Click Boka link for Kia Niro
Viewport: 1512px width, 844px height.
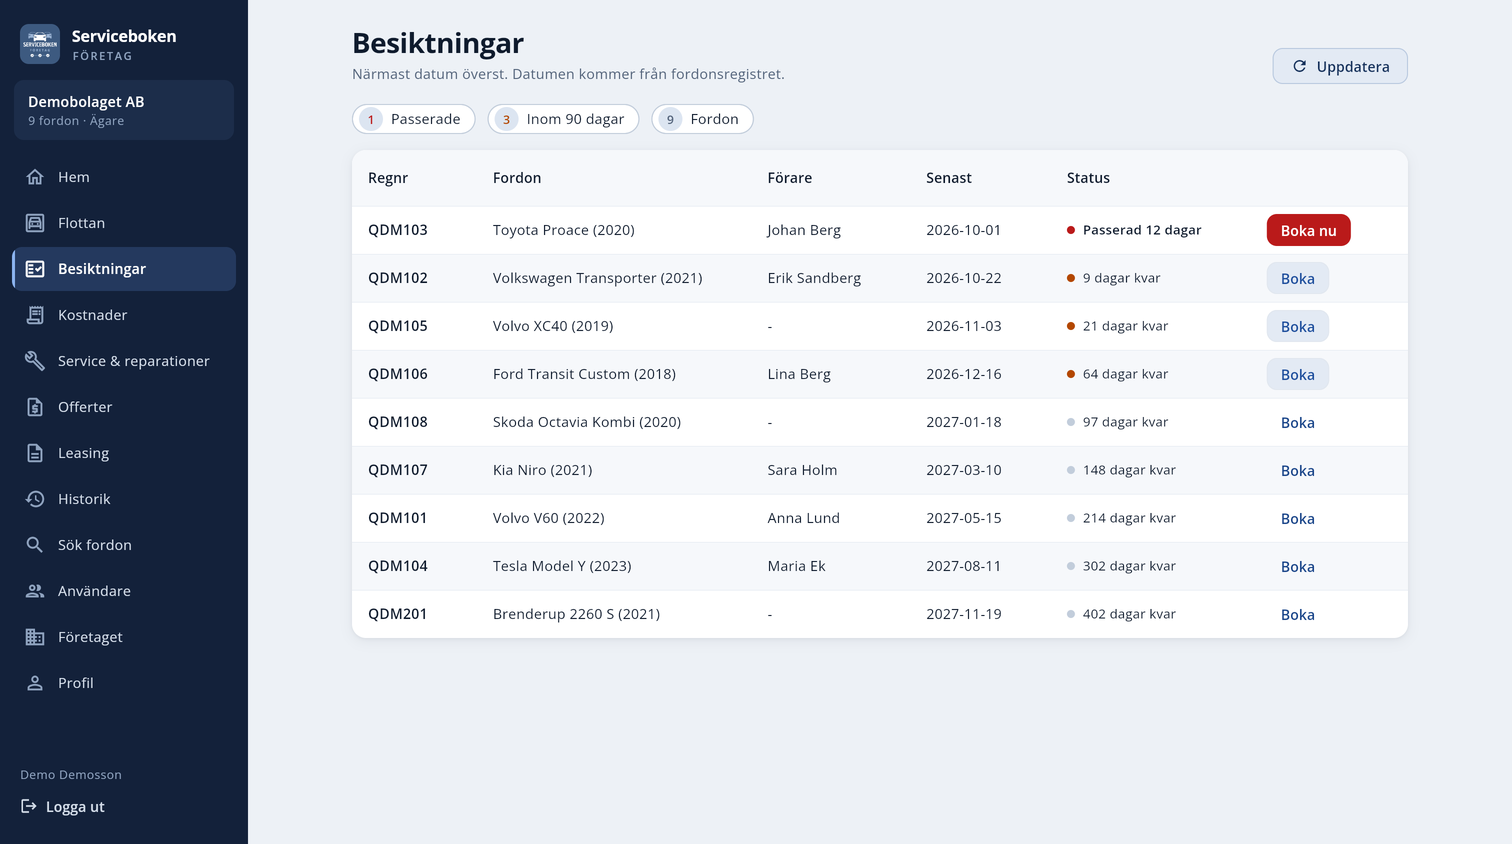[1297, 470]
